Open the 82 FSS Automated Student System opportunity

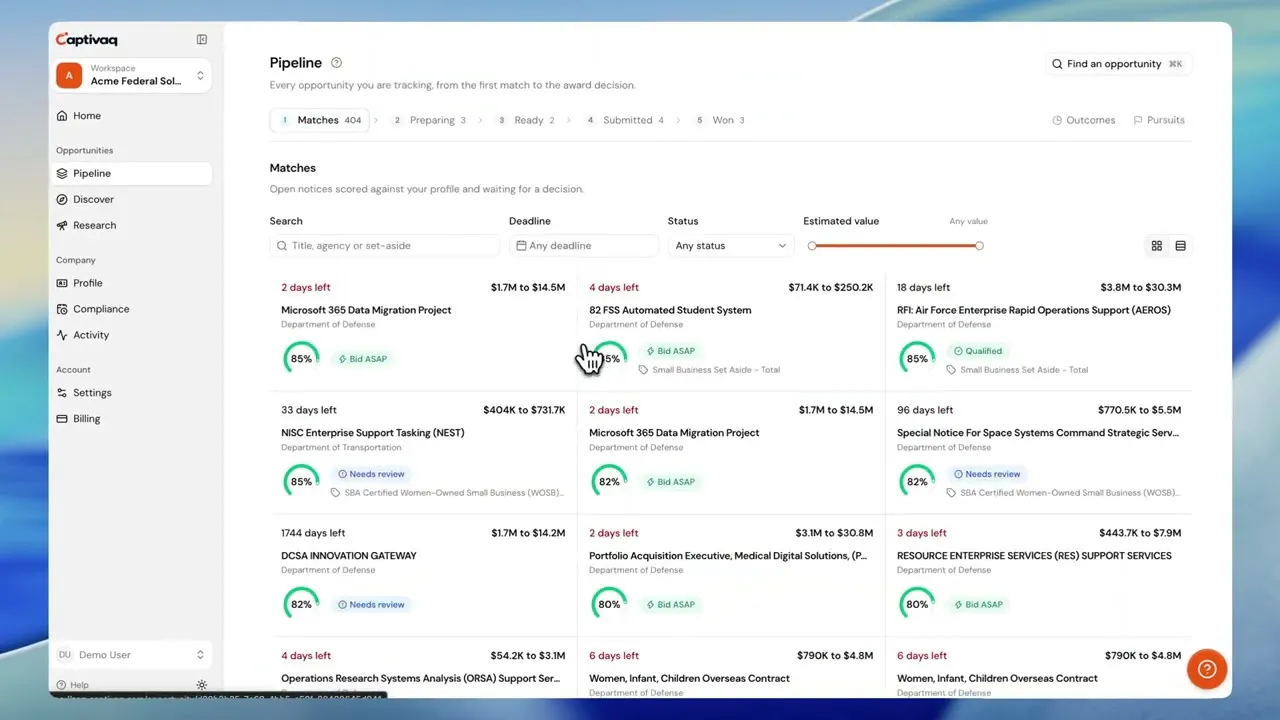tap(670, 310)
